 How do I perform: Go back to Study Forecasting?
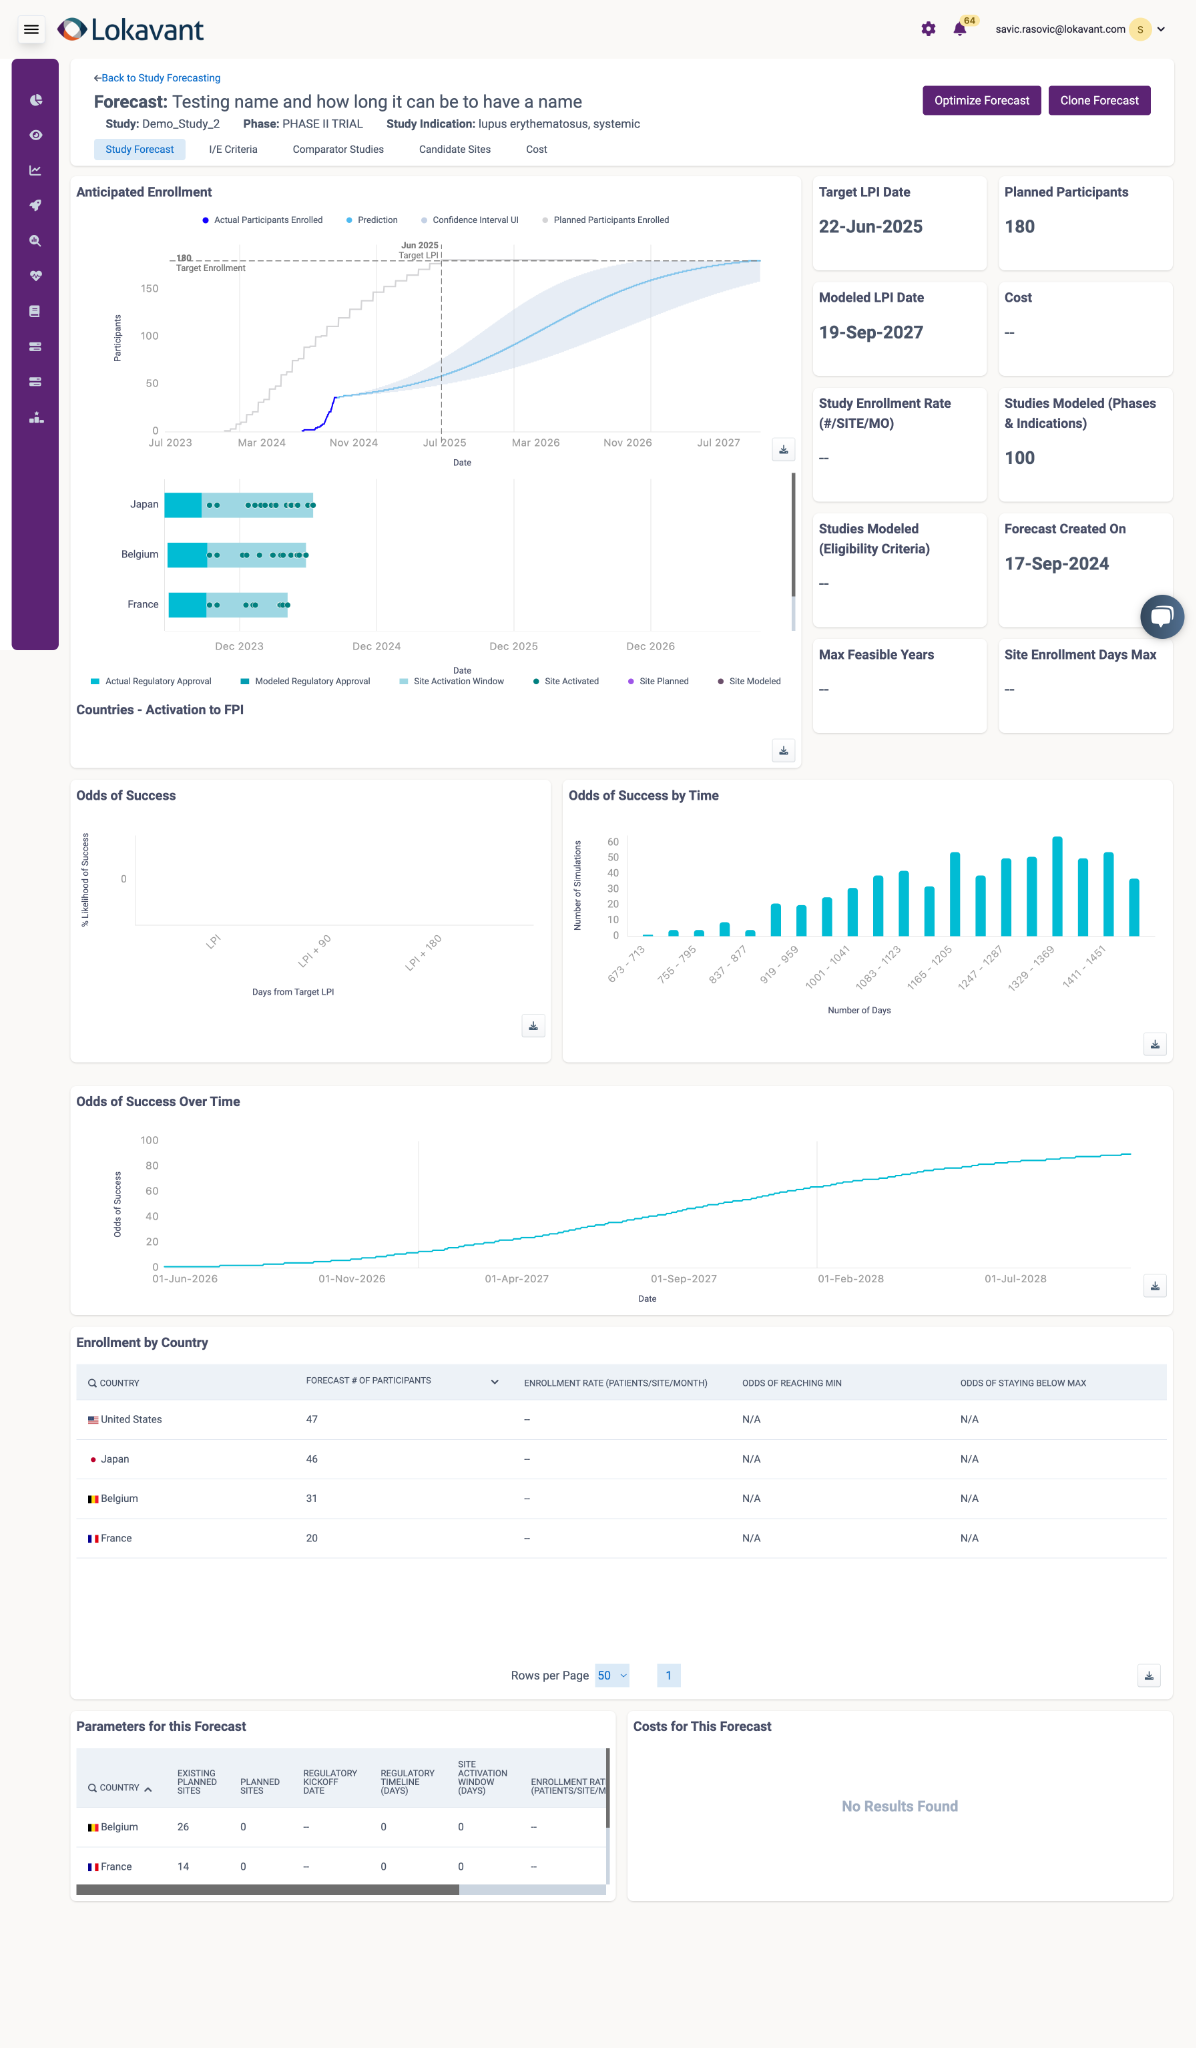[x=157, y=78]
